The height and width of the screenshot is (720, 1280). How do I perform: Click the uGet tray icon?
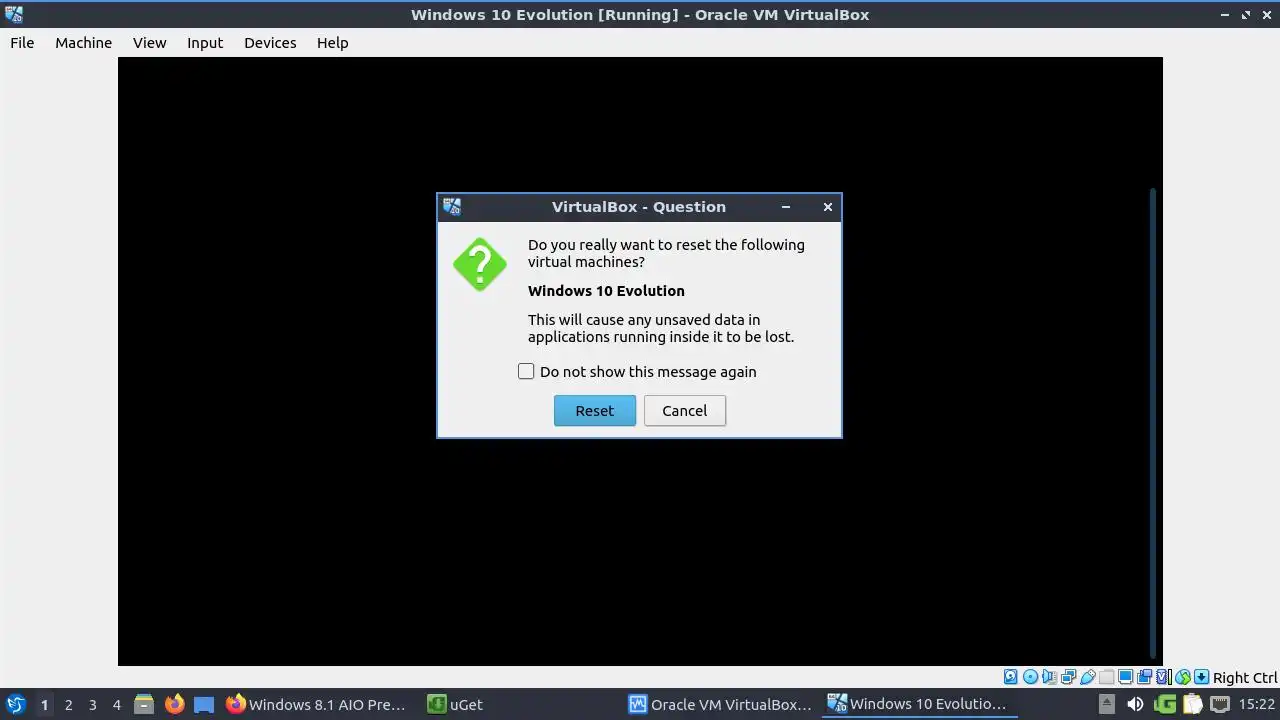tap(1165, 704)
